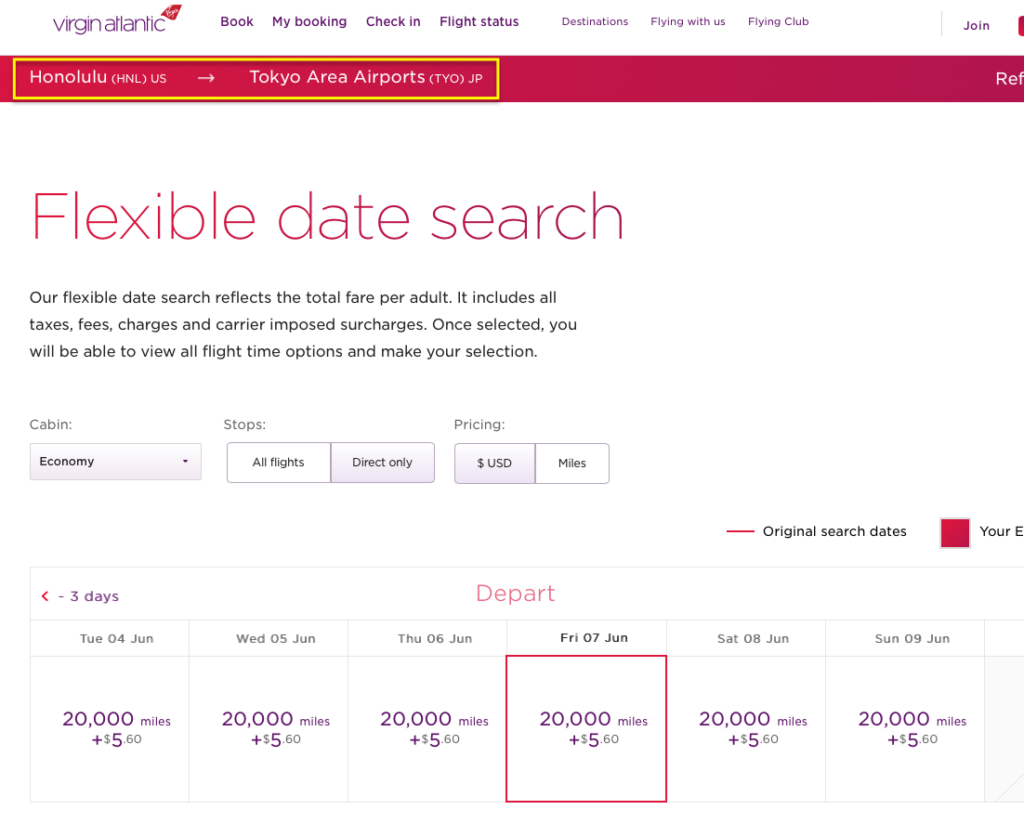Open the Book menu
Screen dimensions: 1024x823
pos(236,22)
